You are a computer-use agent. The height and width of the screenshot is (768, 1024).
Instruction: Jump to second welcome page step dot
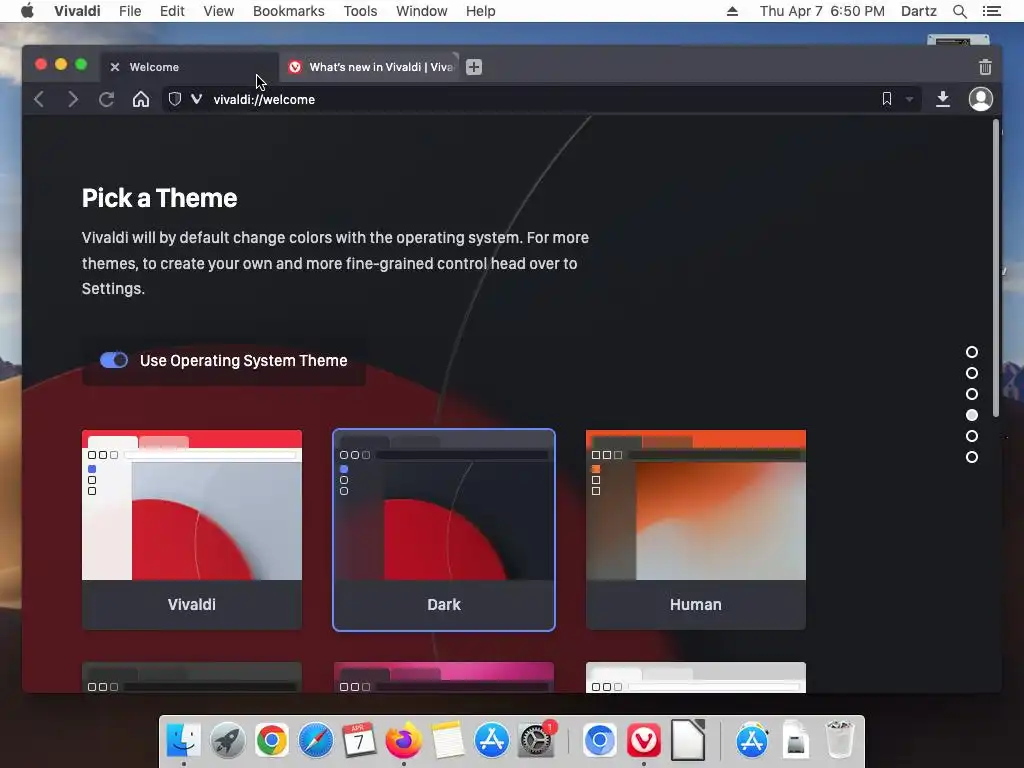pos(972,373)
